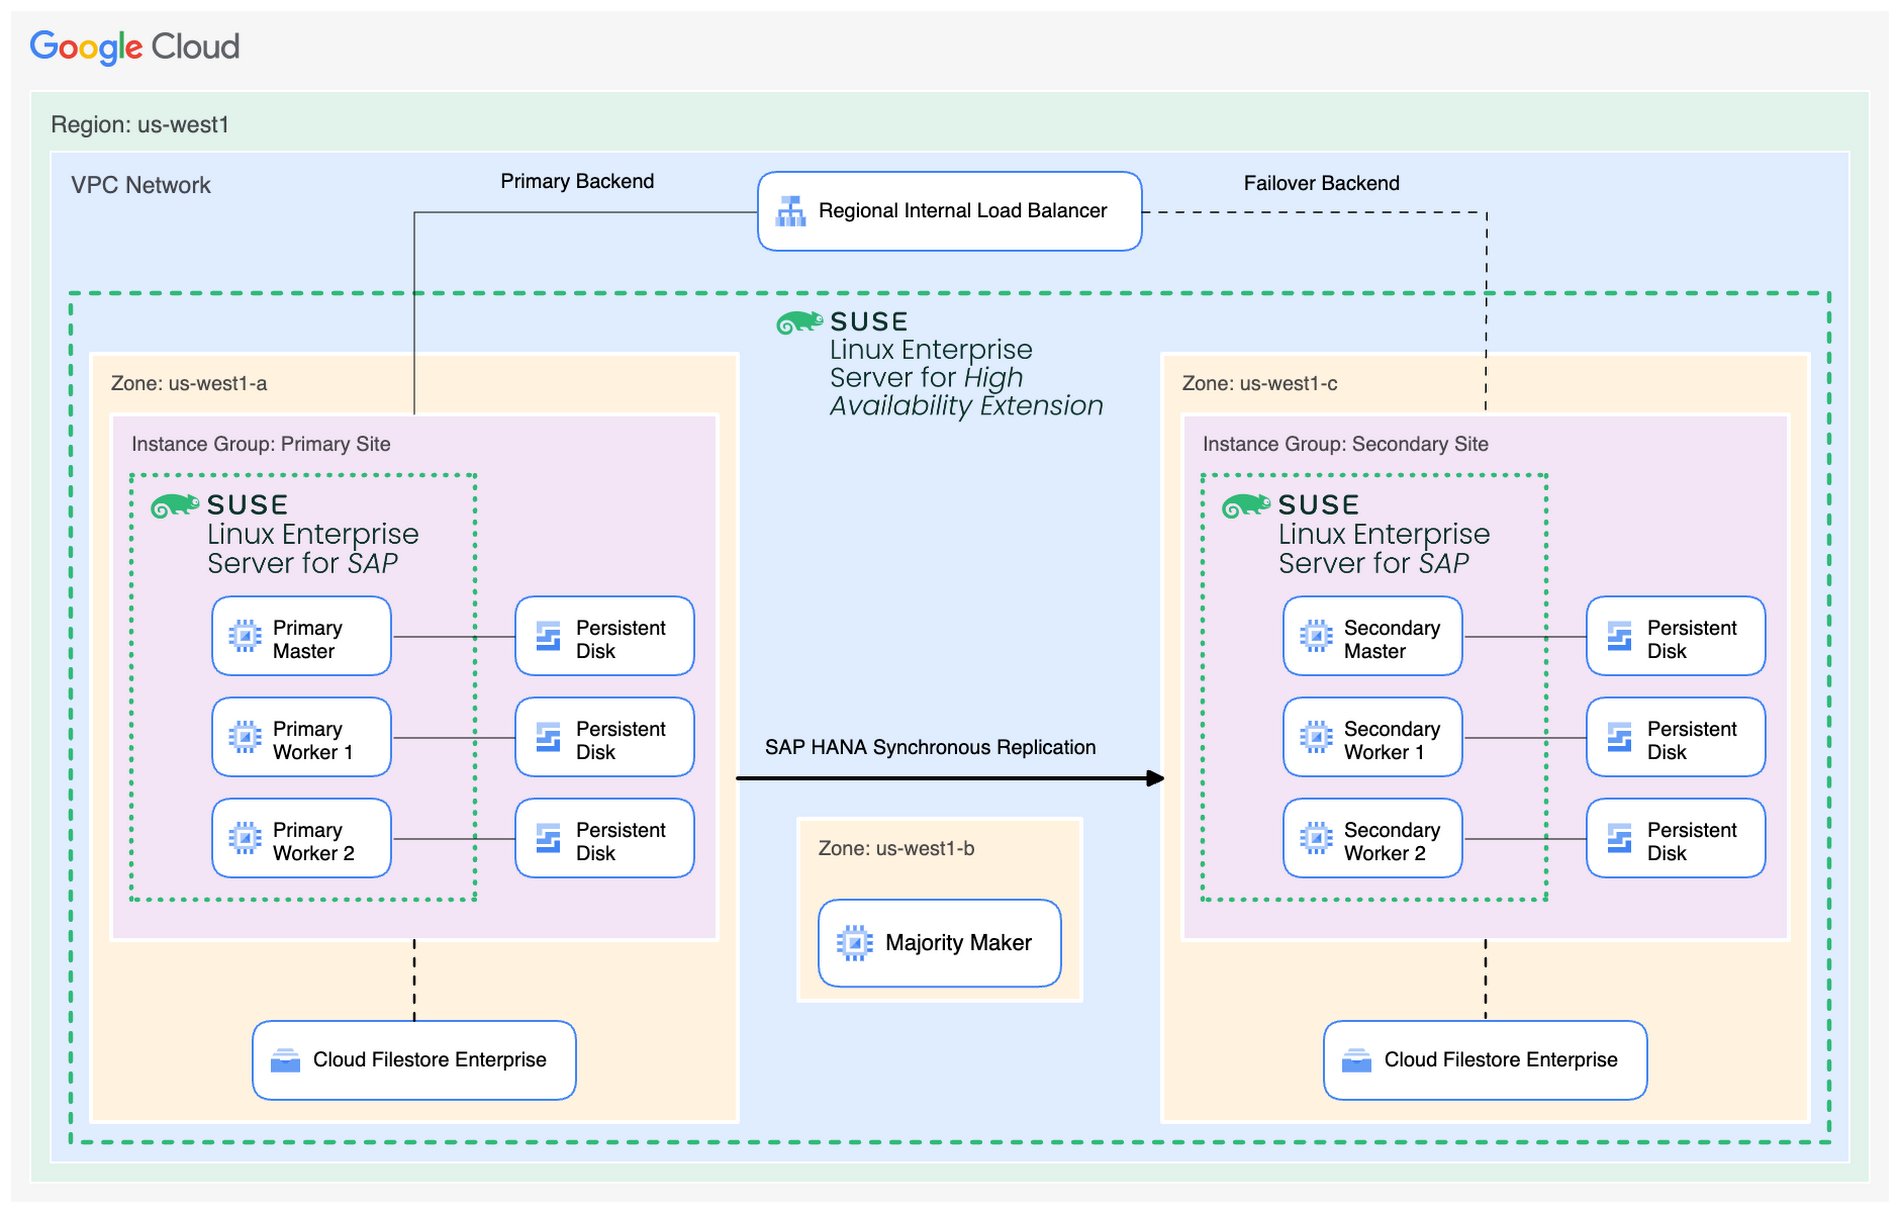The image size is (1900, 1213).
Task: Click Server for SAP text in Secondary Site
Action: click(1374, 564)
